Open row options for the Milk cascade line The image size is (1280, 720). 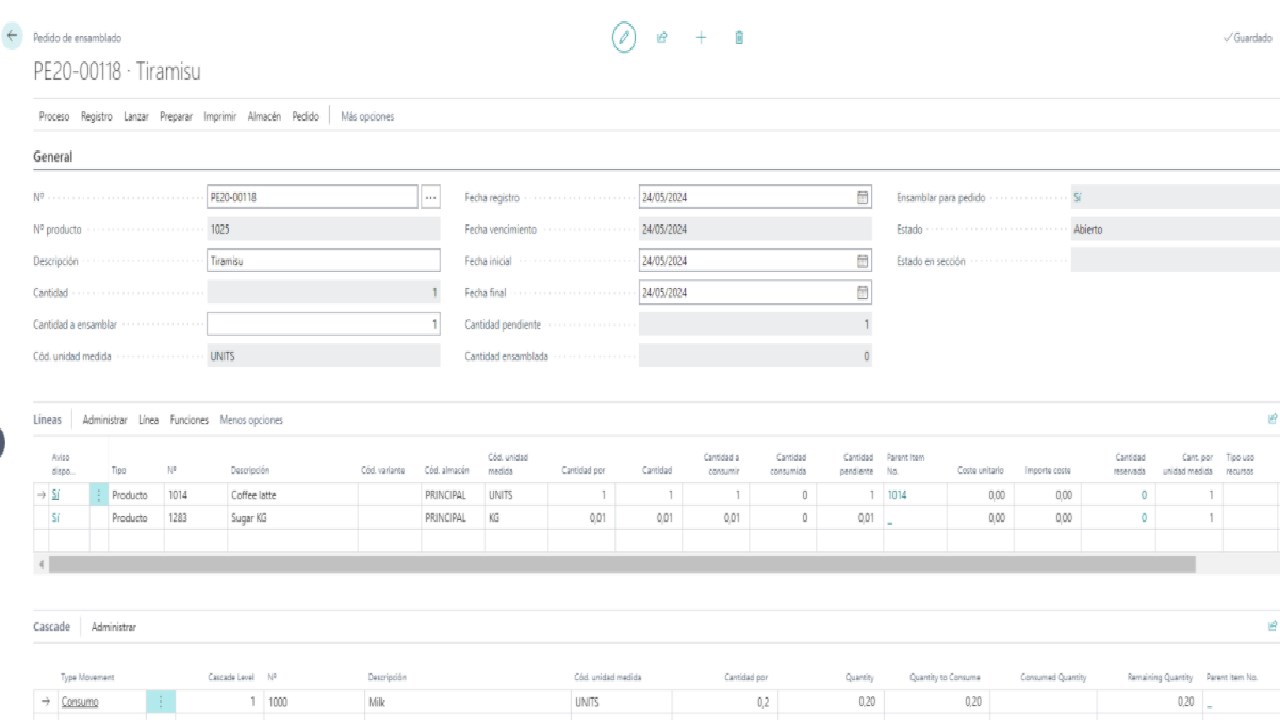point(161,702)
